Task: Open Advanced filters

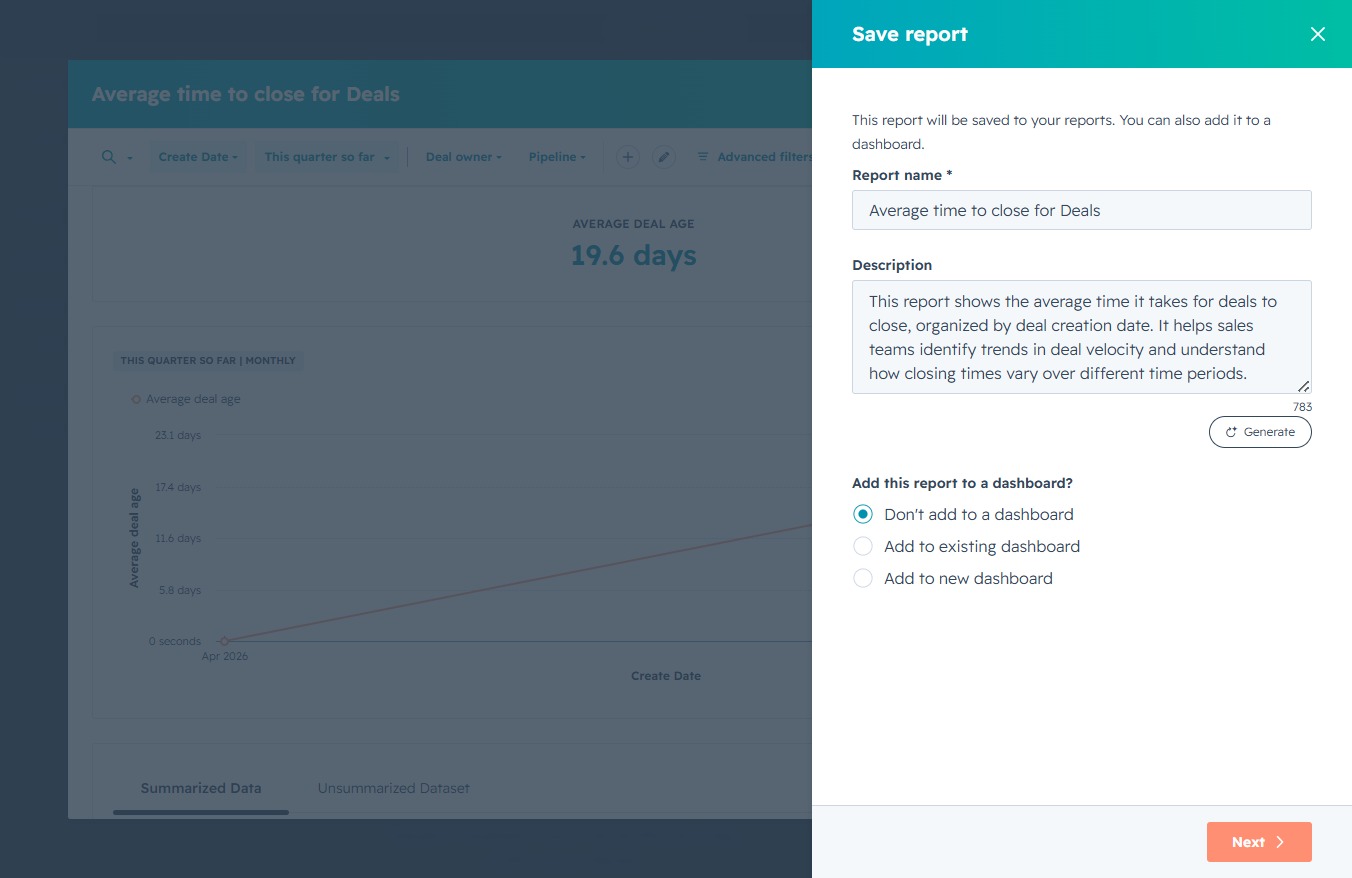Action: pyautogui.click(x=754, y=157)
